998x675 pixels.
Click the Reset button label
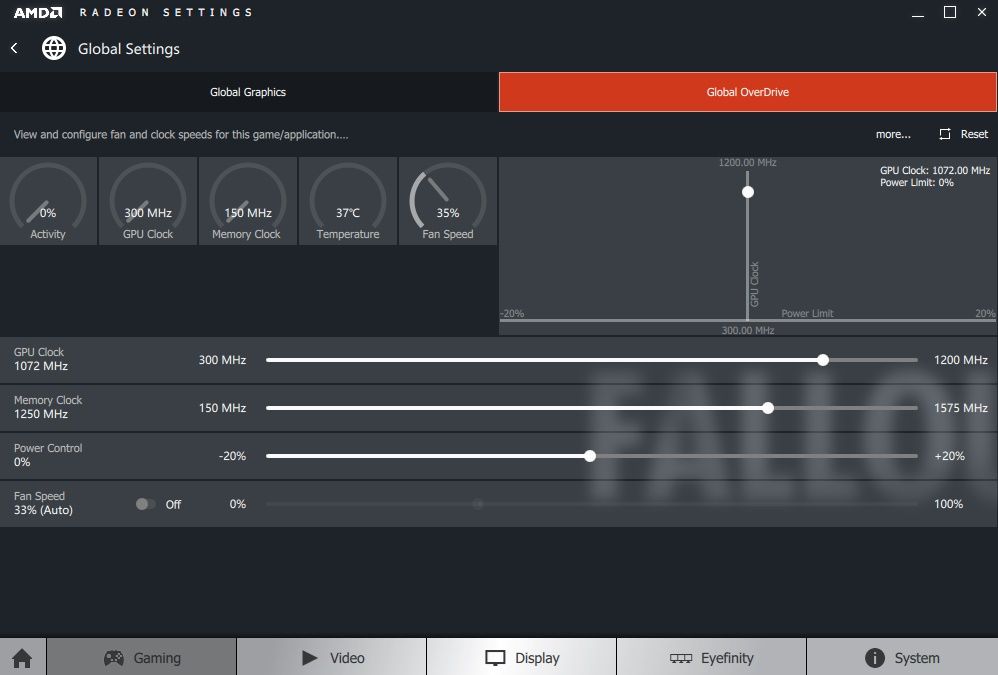point(974,134)
